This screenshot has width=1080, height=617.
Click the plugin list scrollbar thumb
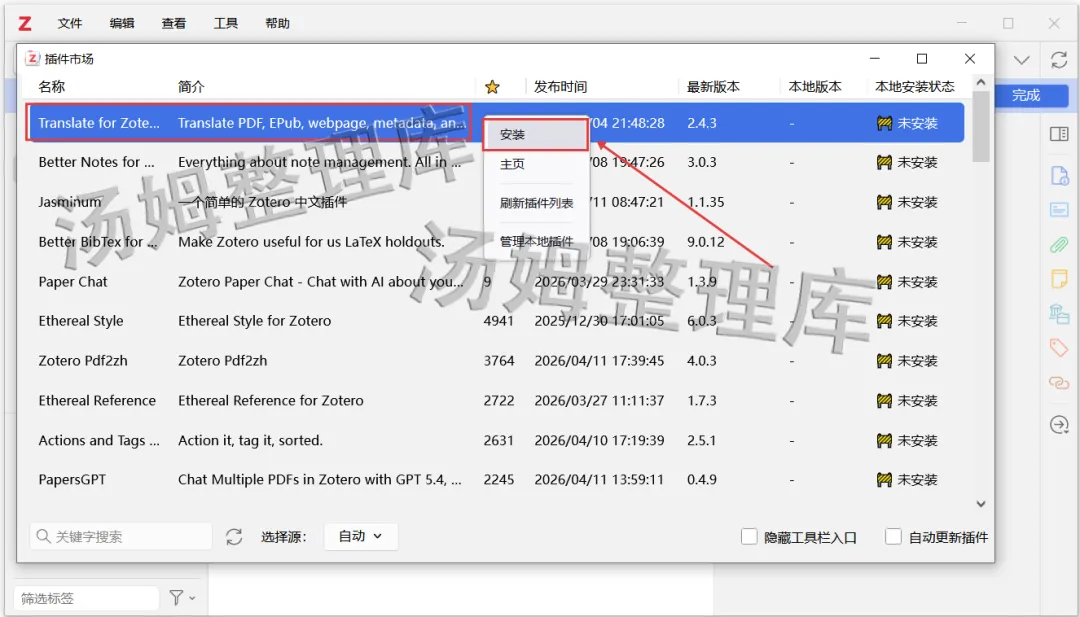tap(981, 127)
